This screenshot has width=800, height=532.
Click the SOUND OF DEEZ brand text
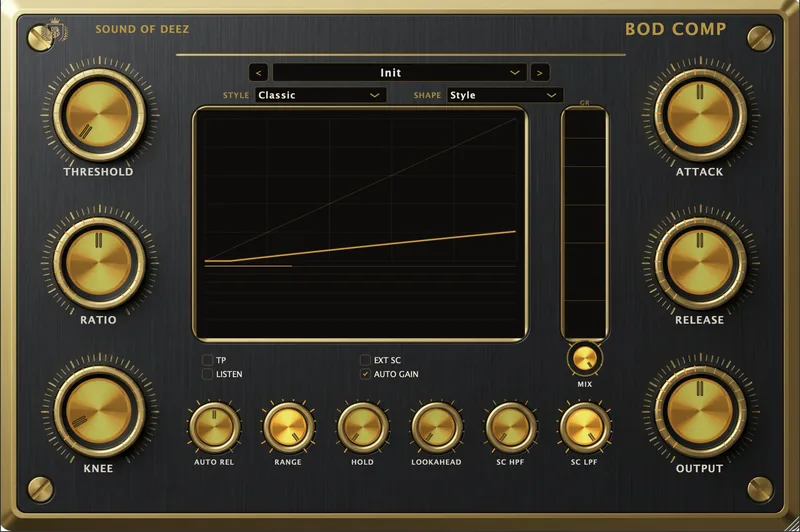(142, 29)
